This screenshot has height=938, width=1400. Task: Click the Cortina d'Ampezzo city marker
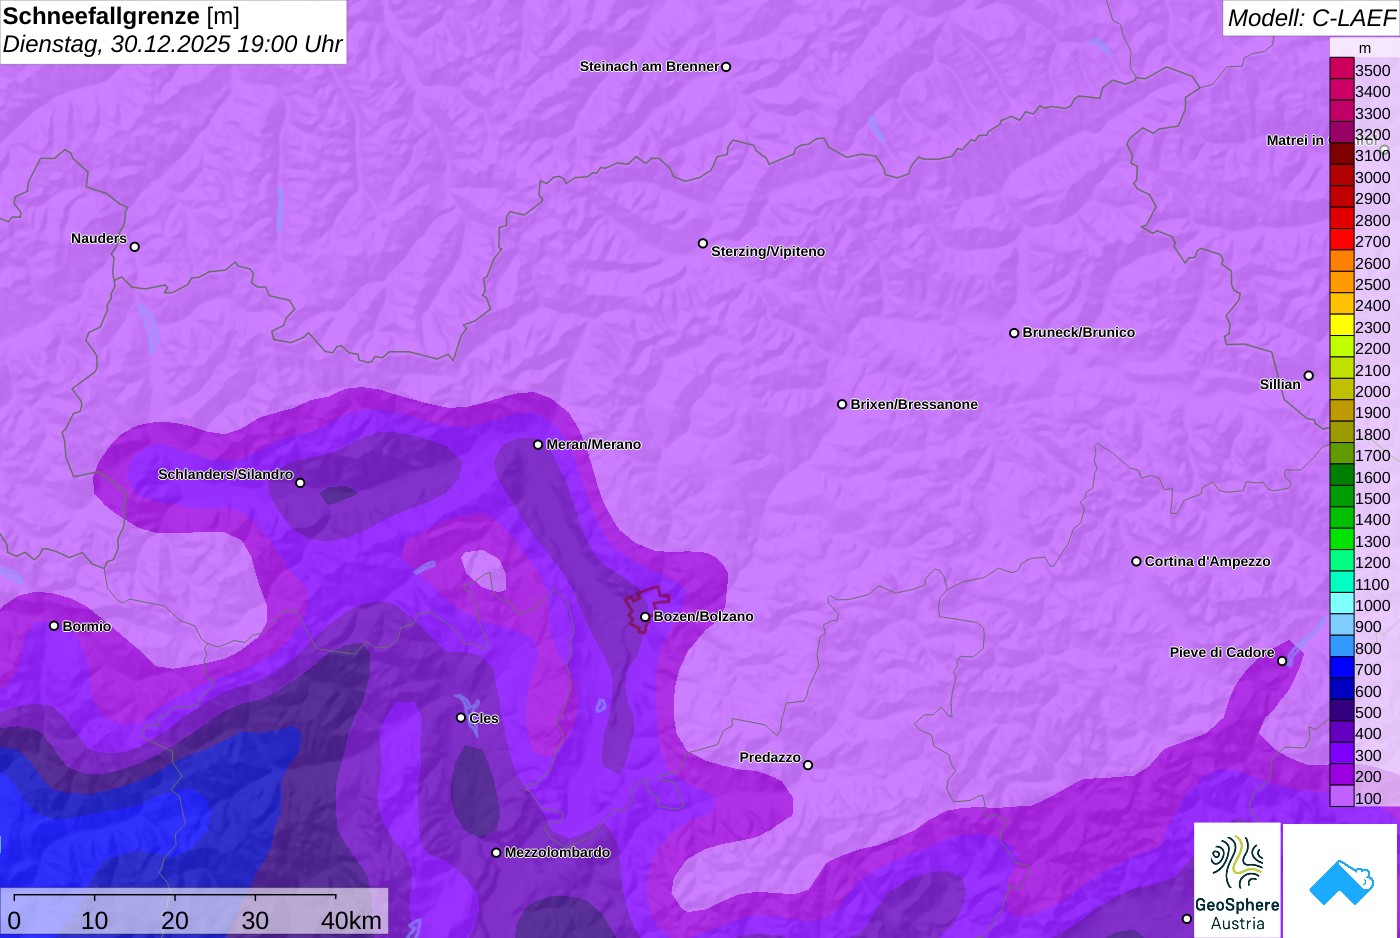pos(1136,562)
